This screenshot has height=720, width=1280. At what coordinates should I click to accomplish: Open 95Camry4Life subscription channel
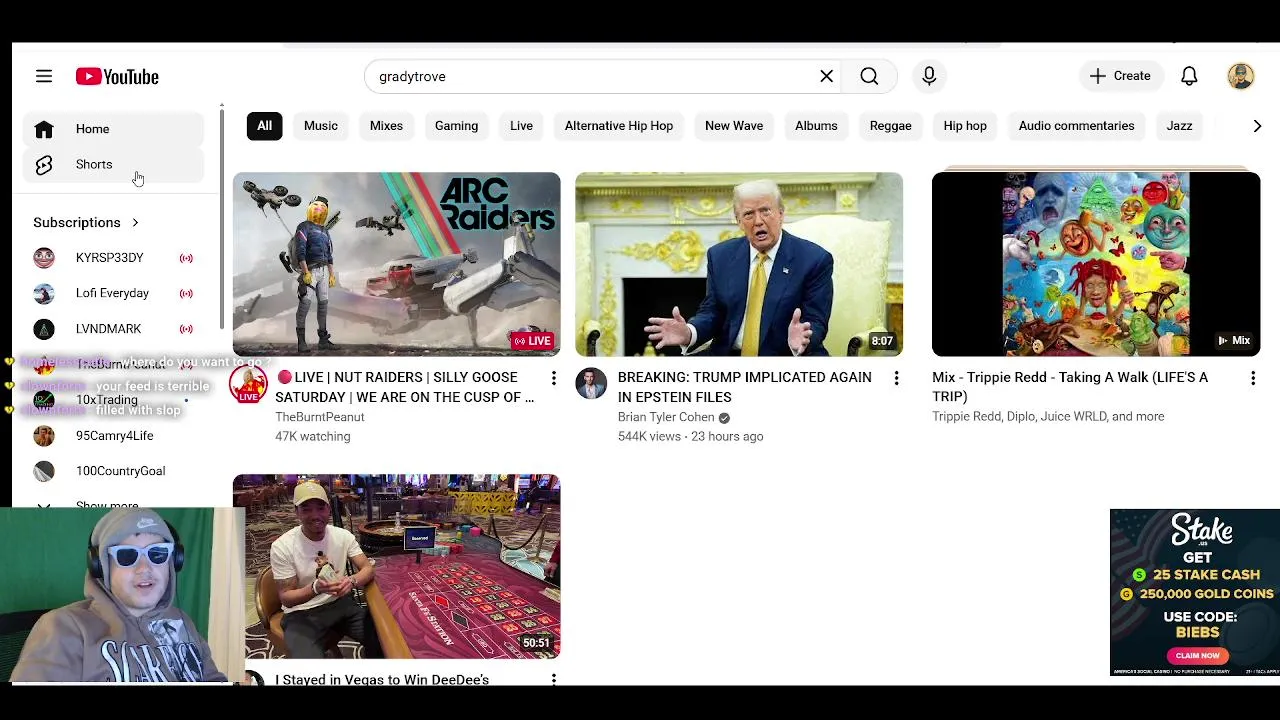click(113, 436)
